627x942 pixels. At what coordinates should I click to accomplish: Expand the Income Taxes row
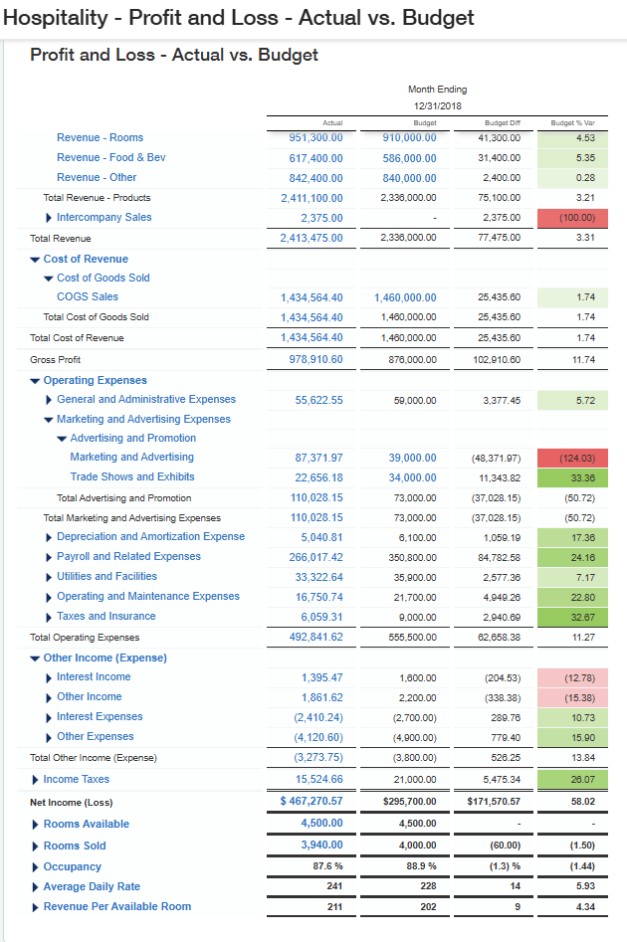tap(36, 778)
